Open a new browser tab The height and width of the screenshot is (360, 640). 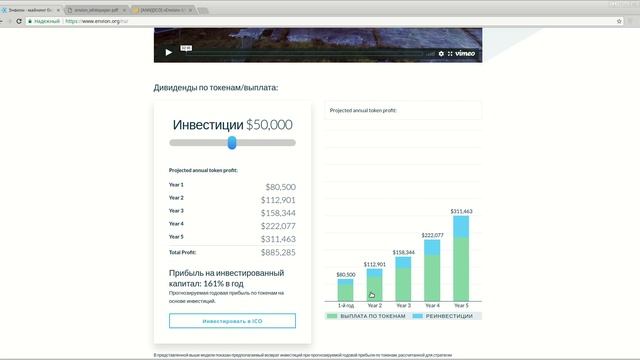coord(203,10)
